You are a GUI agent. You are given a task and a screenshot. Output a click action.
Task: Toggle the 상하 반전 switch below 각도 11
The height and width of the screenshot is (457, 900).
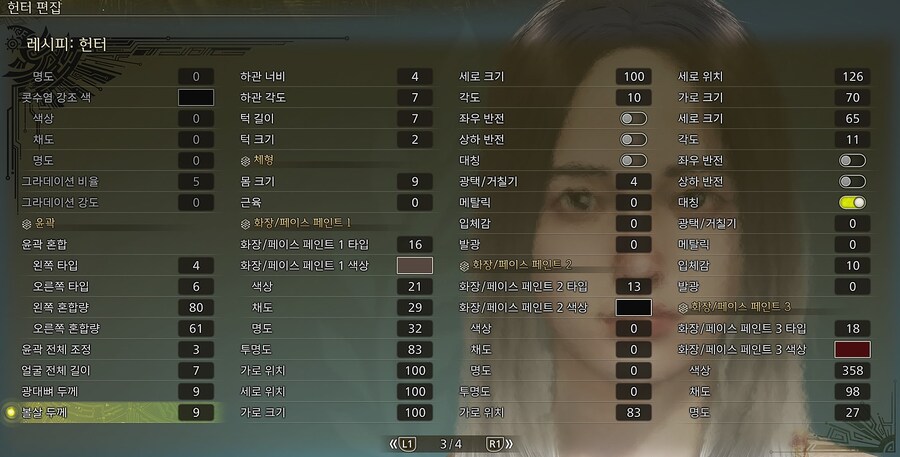(x=852, y=181)
